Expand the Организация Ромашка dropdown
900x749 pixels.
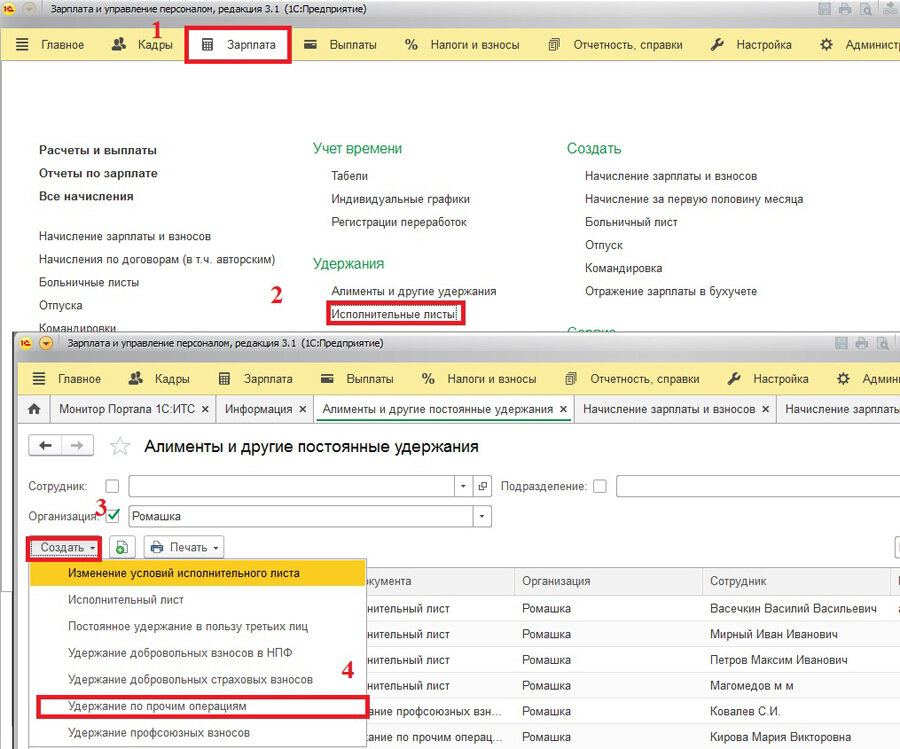(x=482, y=516)
